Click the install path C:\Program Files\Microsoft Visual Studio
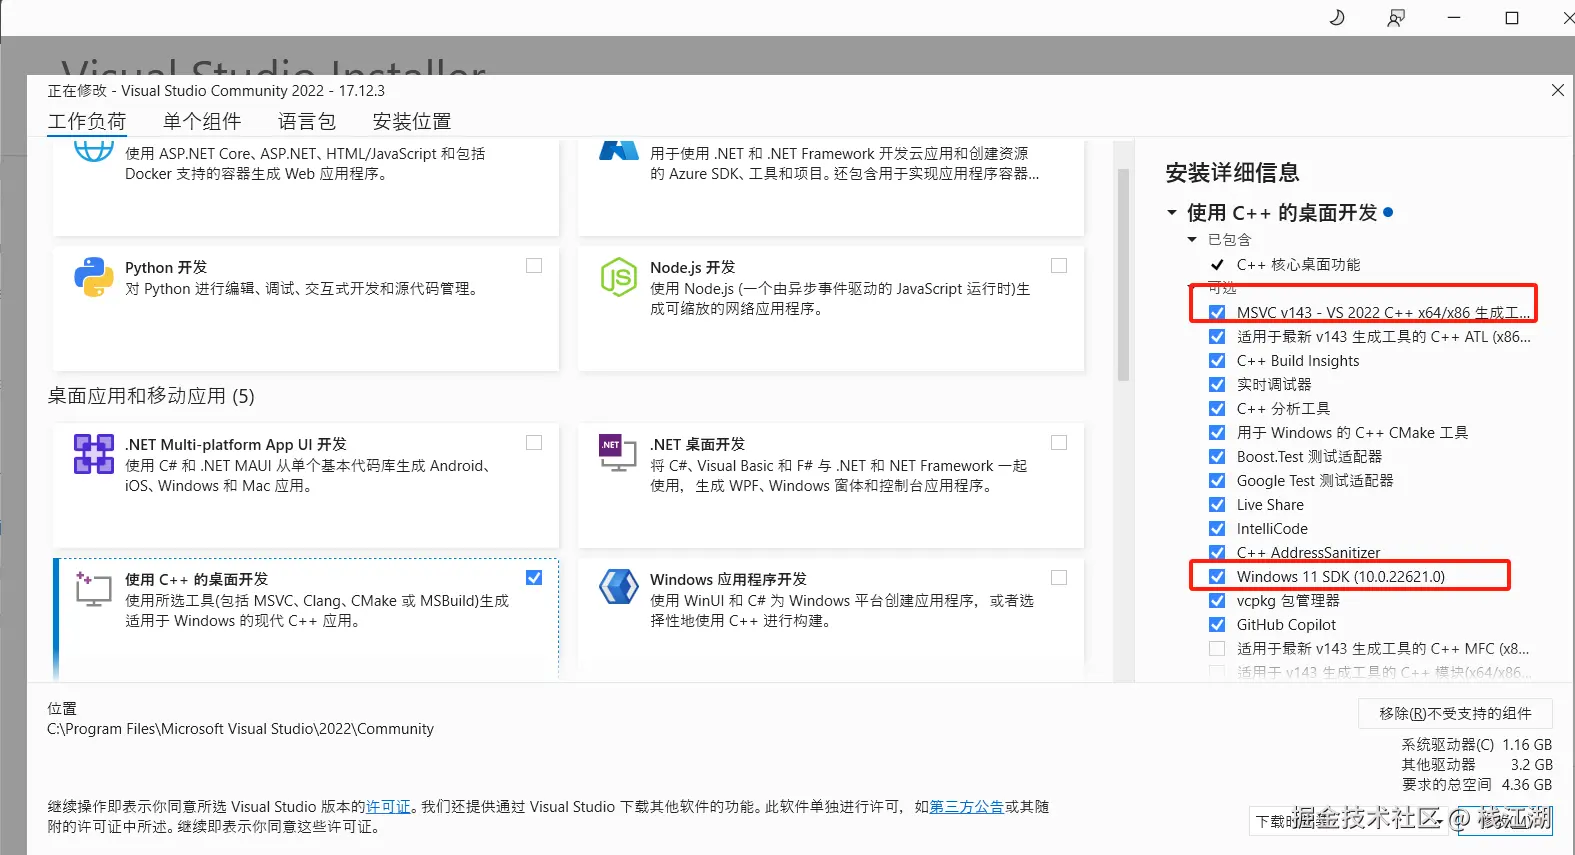This screenshot has width=1575, height=855. (x=240, y=729)
